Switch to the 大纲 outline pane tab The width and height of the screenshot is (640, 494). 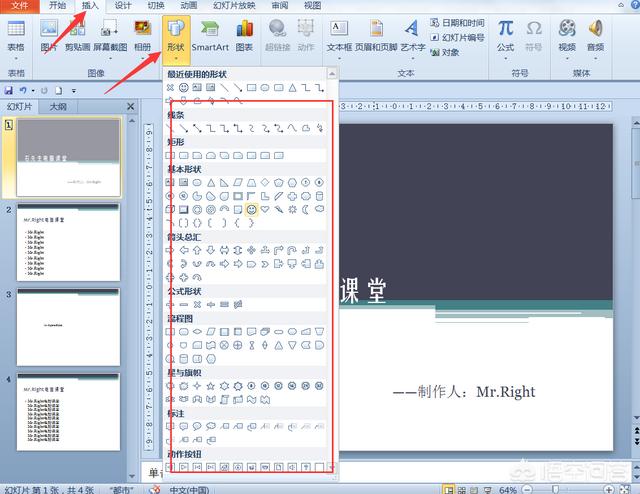point(58,107)
